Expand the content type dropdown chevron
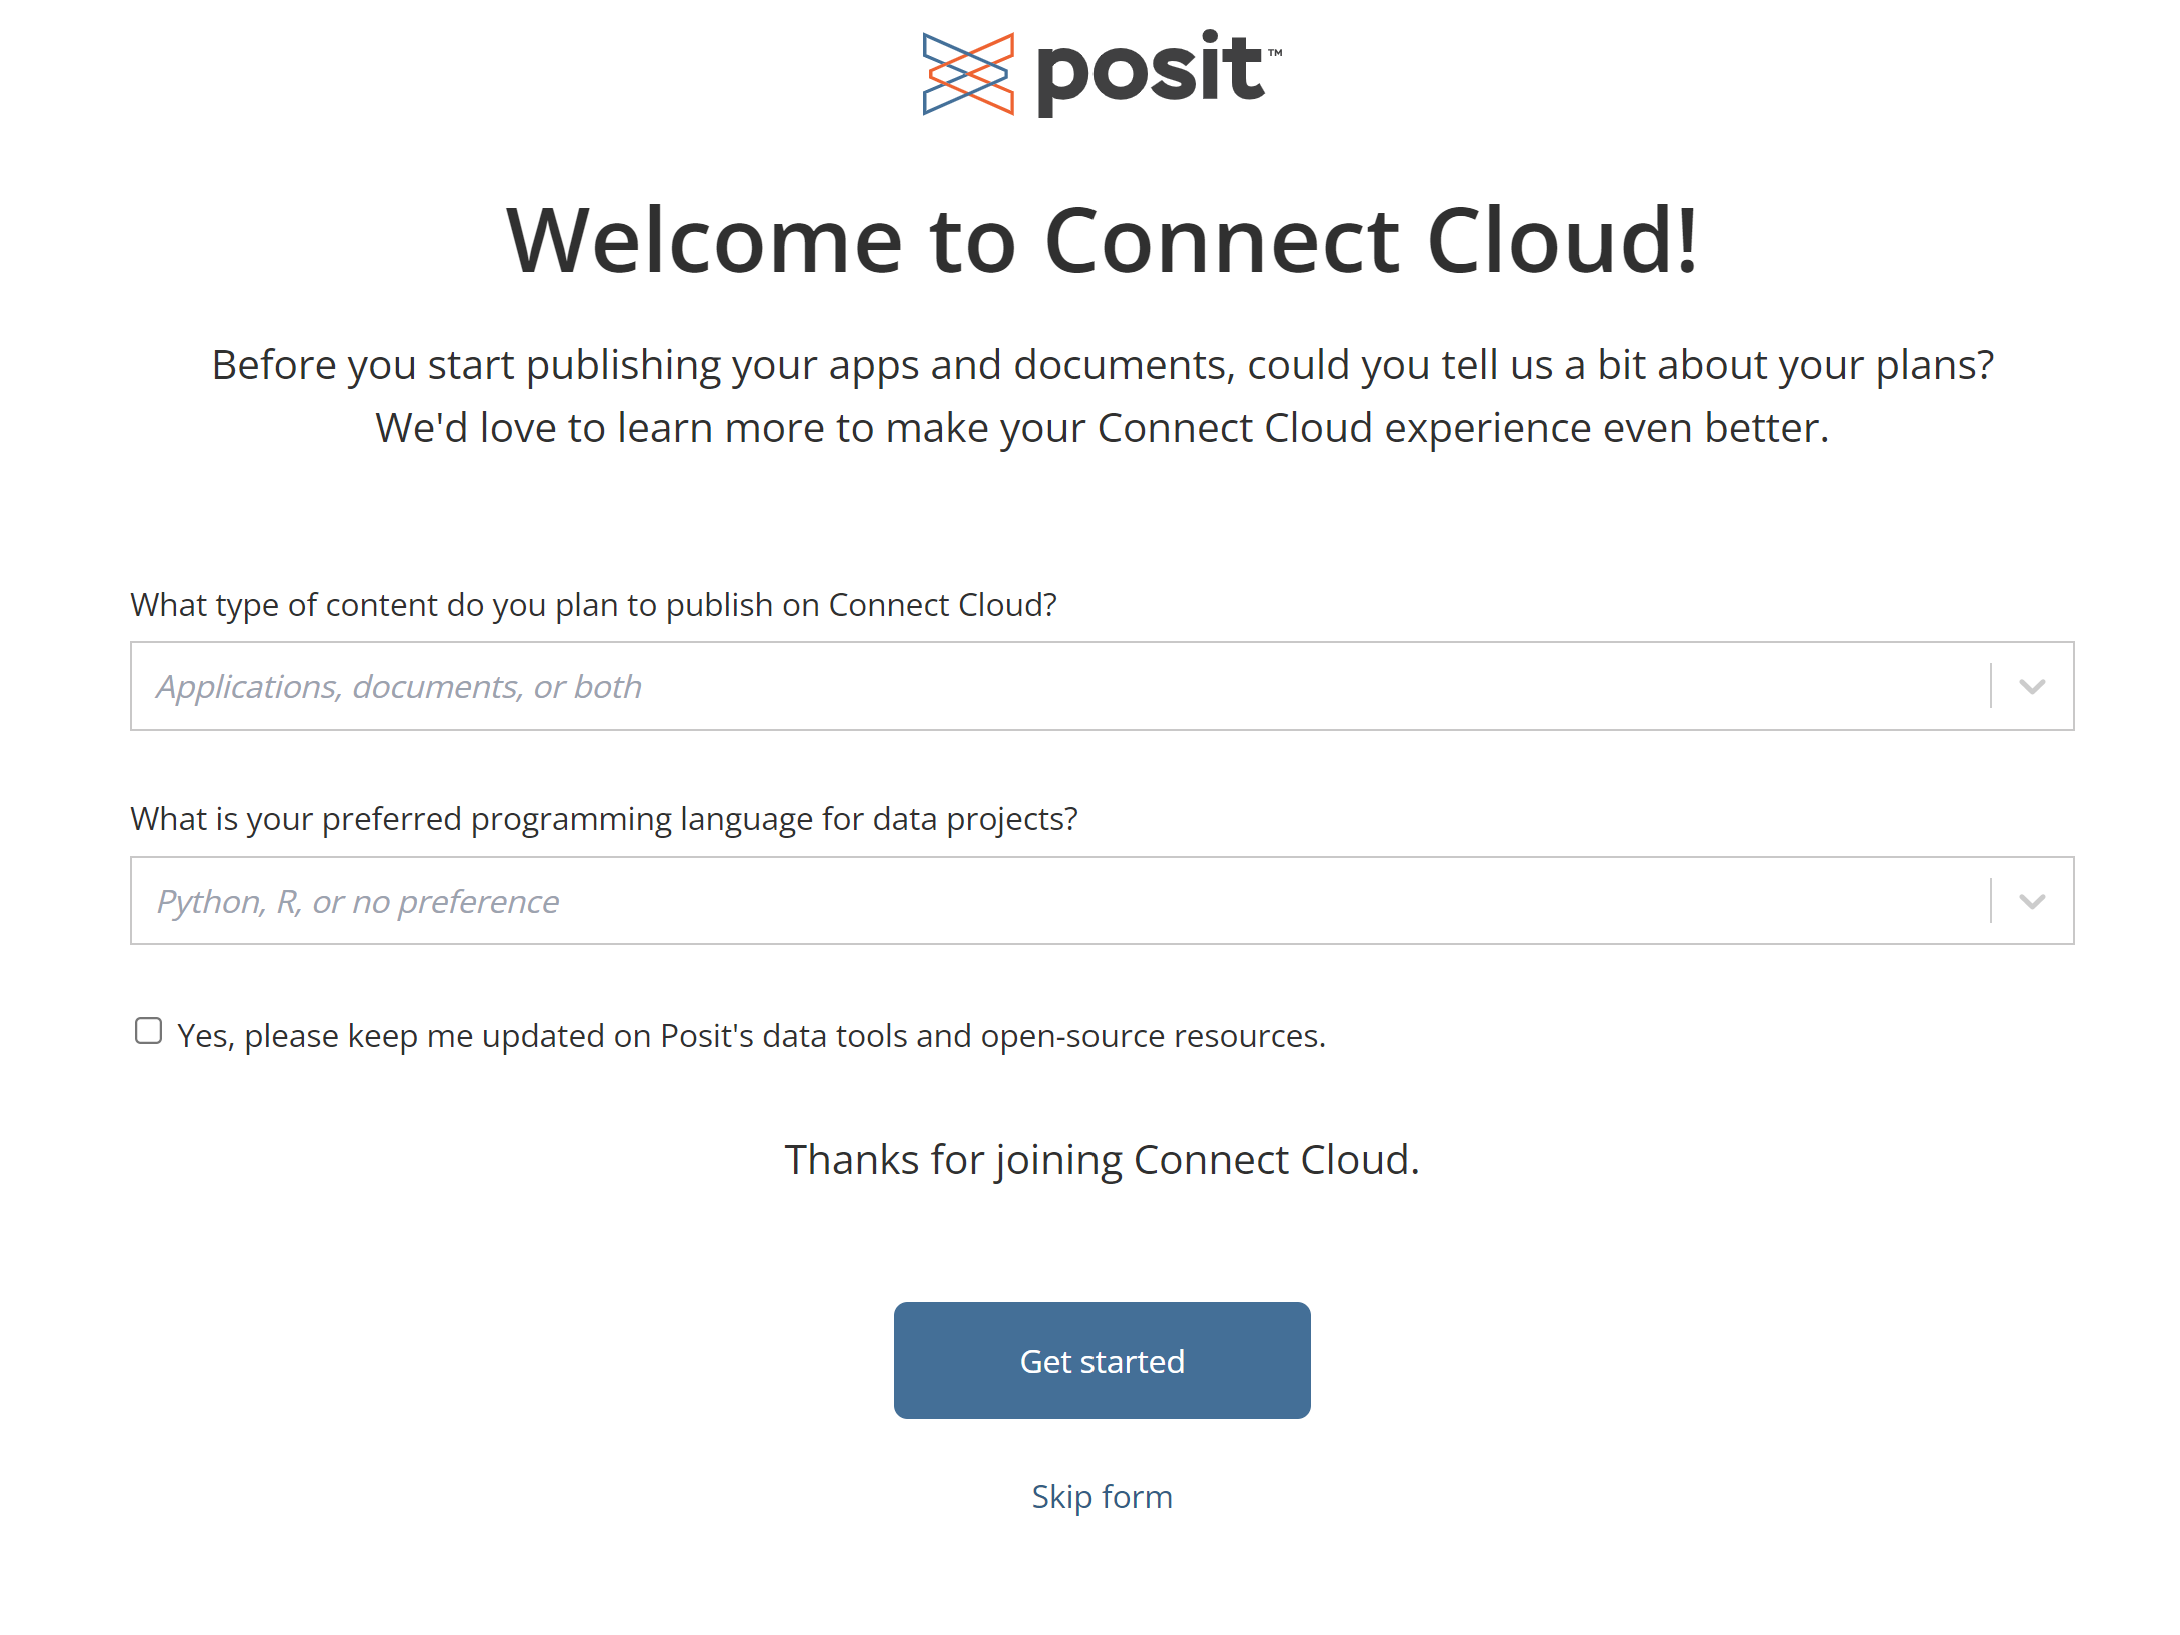The image size is (2180, 1635). (x=2031, y=687)
